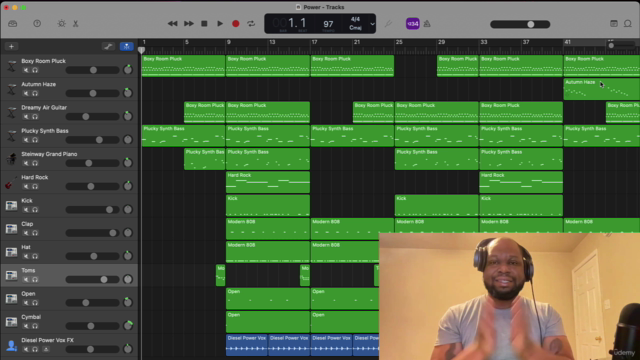Add a new track with plus button
Screen dimensions: 640x360
tap(11, 47)
